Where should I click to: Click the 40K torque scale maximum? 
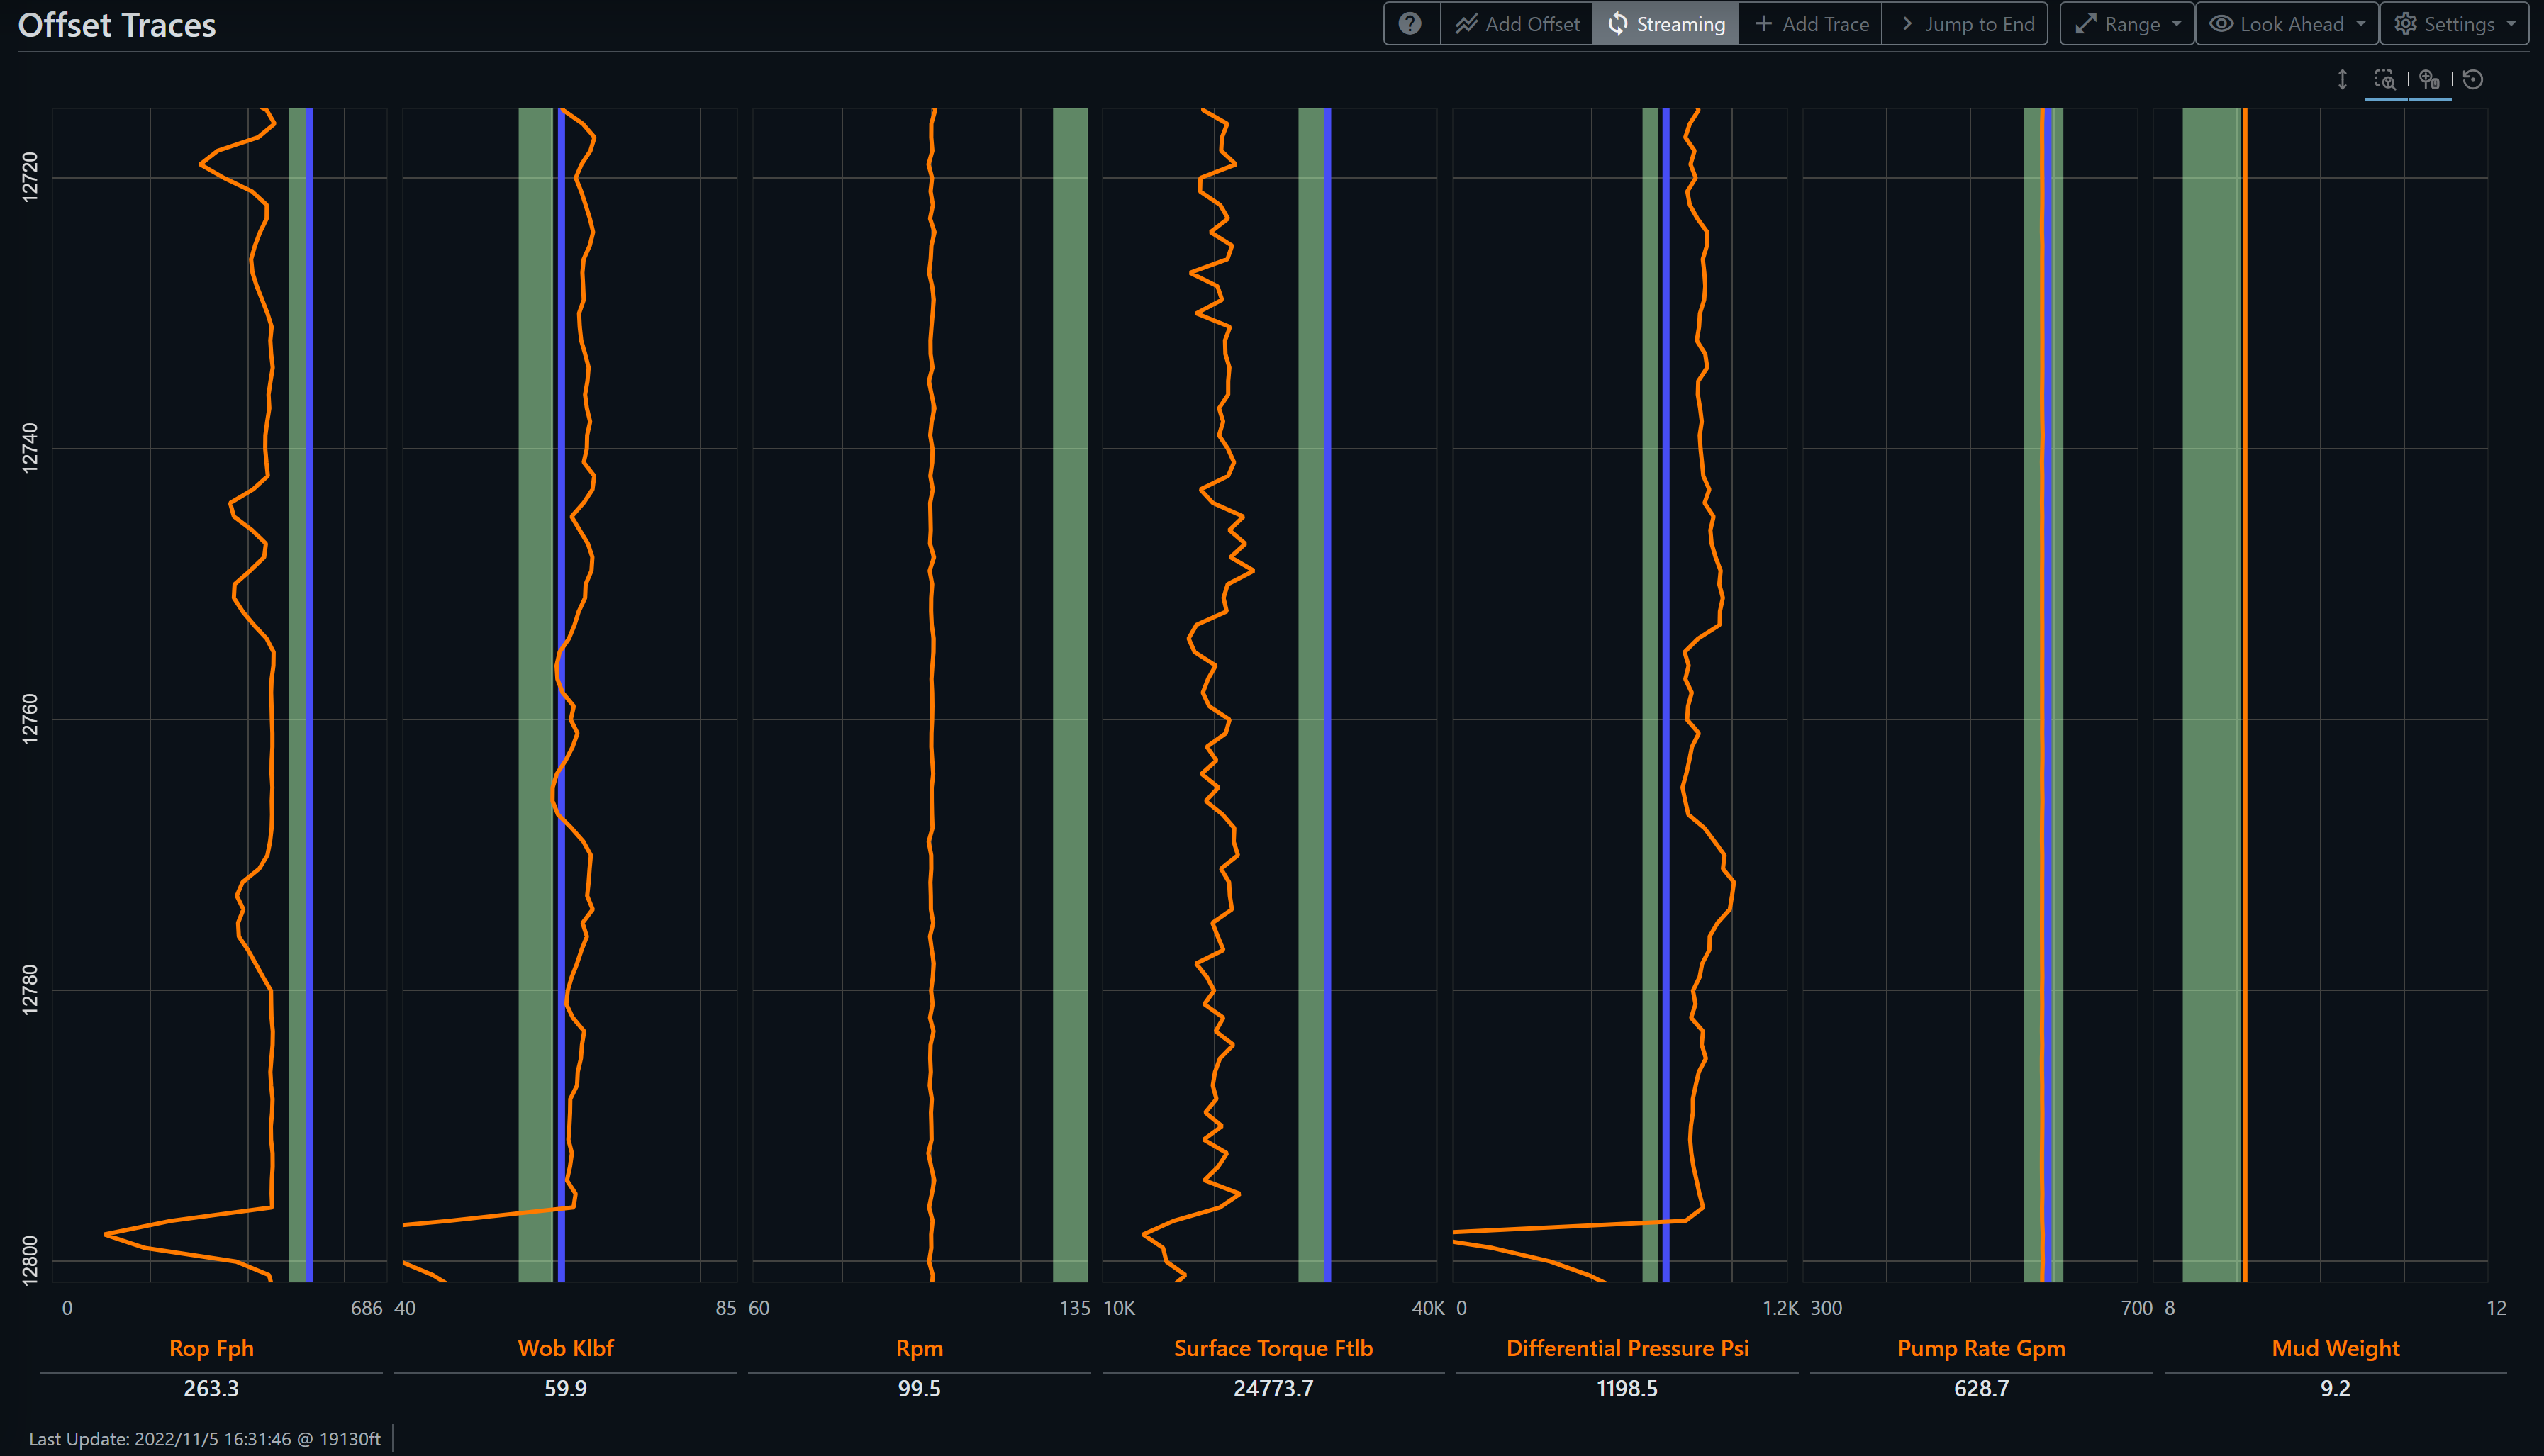pos(1428,1308)
